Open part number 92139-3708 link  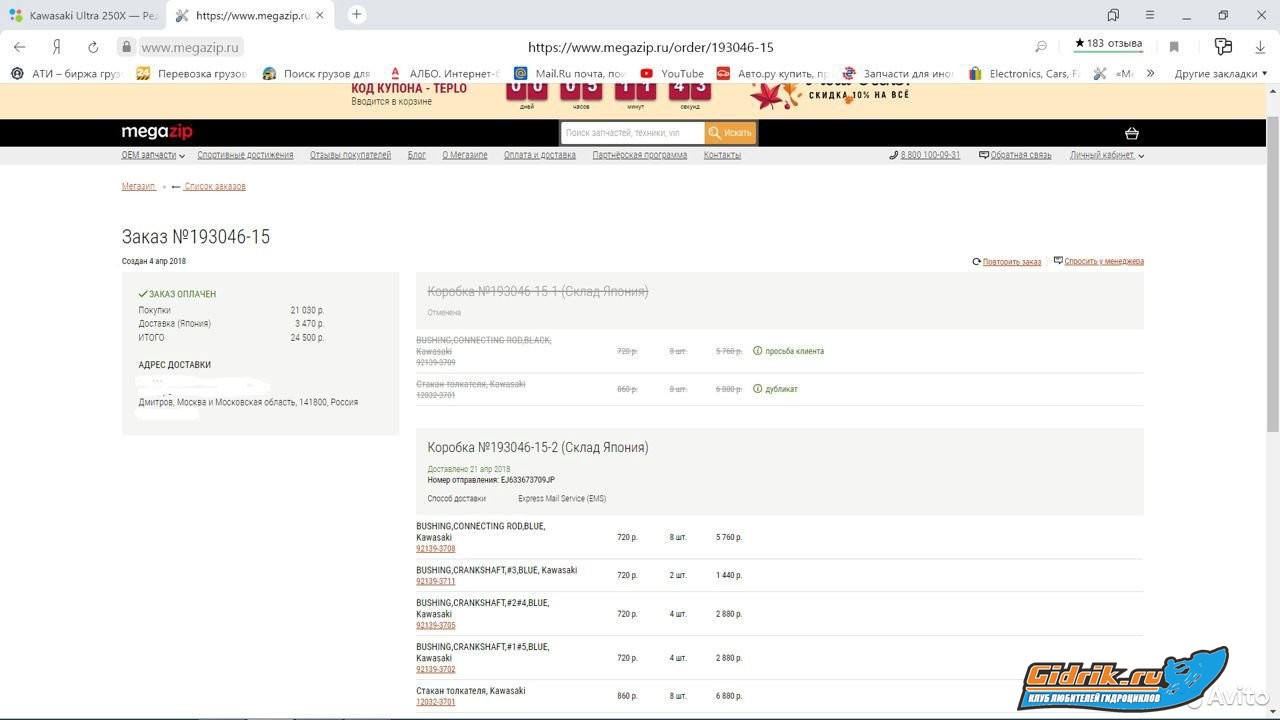coord(435,549)
